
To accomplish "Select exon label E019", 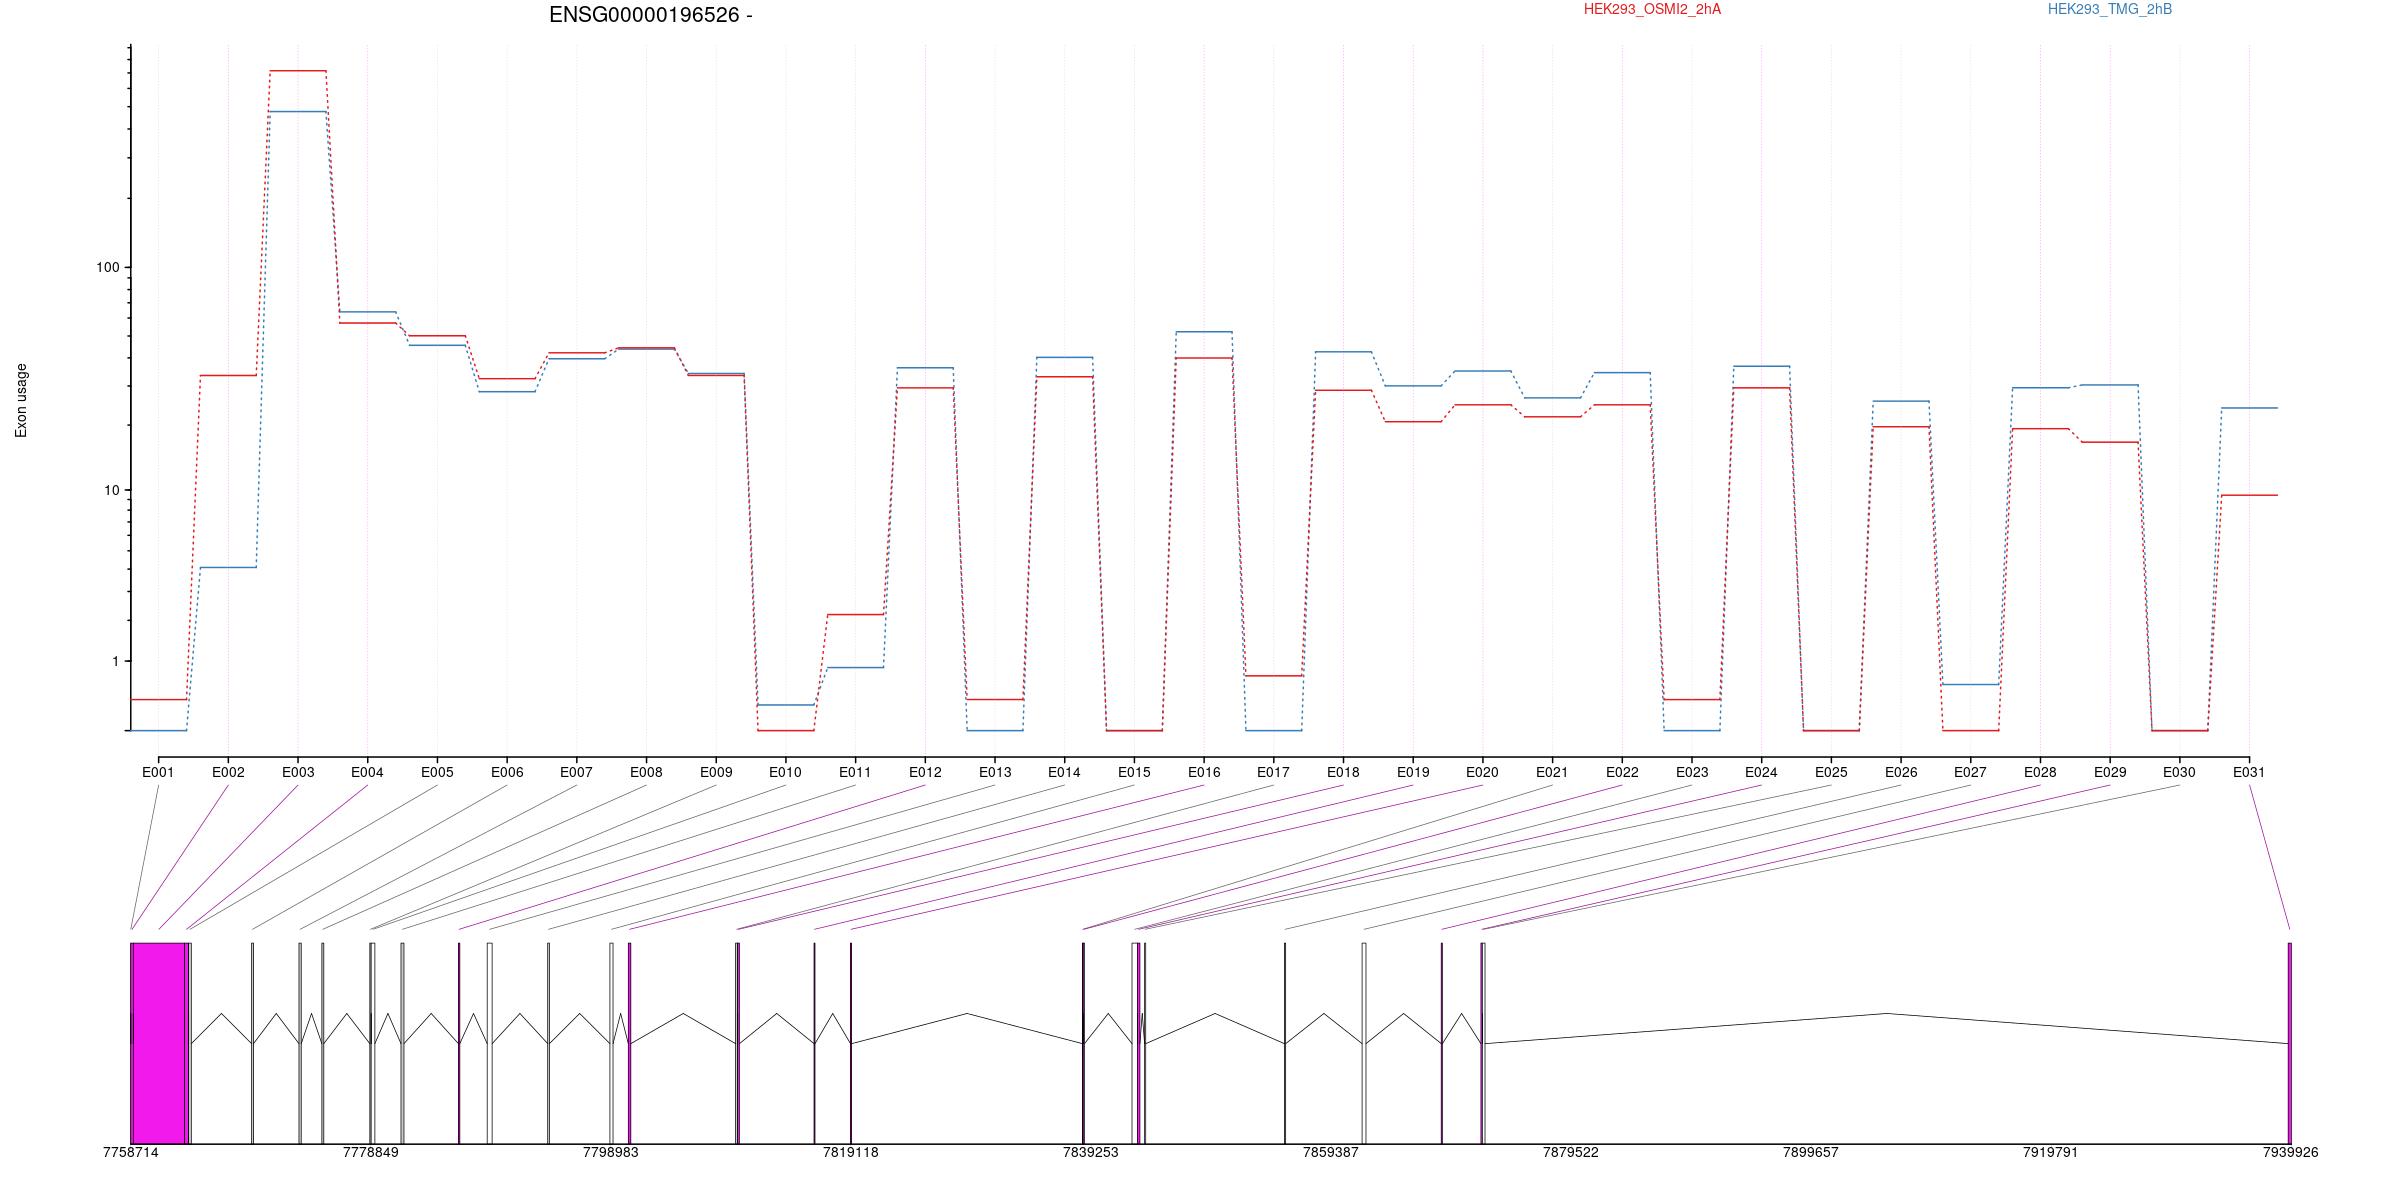I will pos(1413,772).
